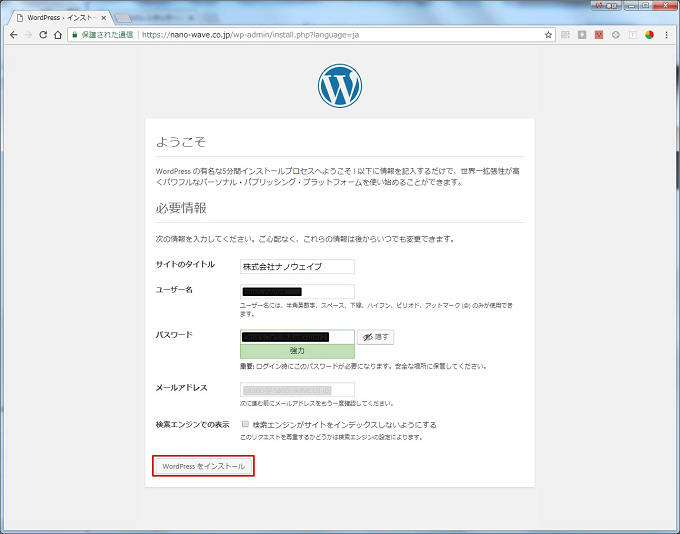Image resolution: width=680 pixels, height=534 pixels.
Task: Click the grid extension icon beside the star
Action: pyautogui.click(x=565, y=35)
